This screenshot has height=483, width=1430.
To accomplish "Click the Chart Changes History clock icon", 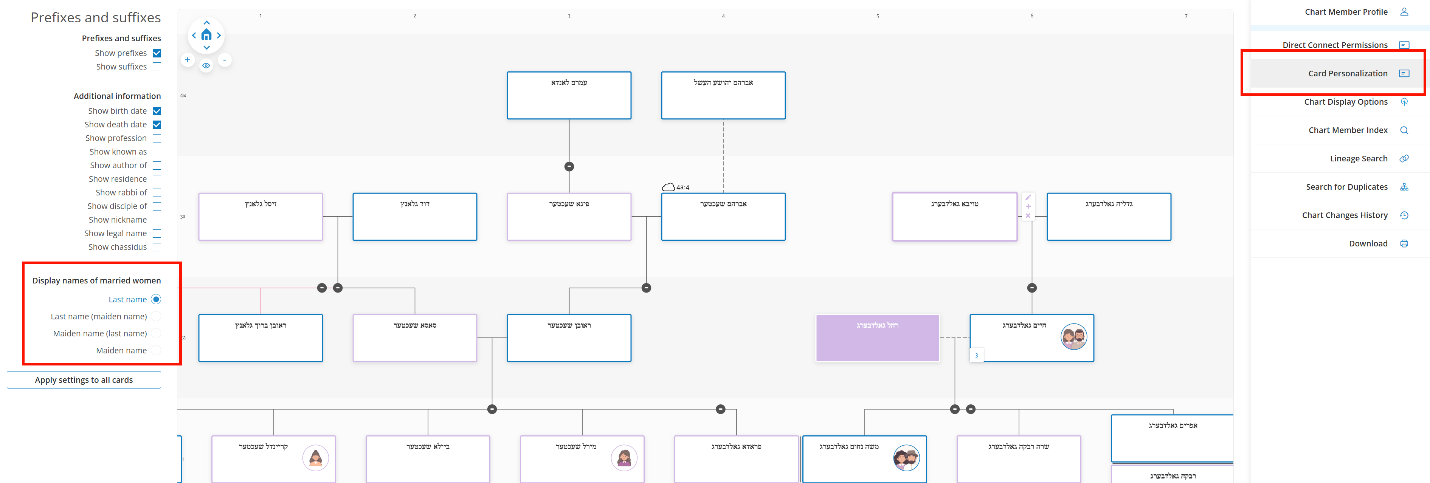I will tap(1404, 215).
